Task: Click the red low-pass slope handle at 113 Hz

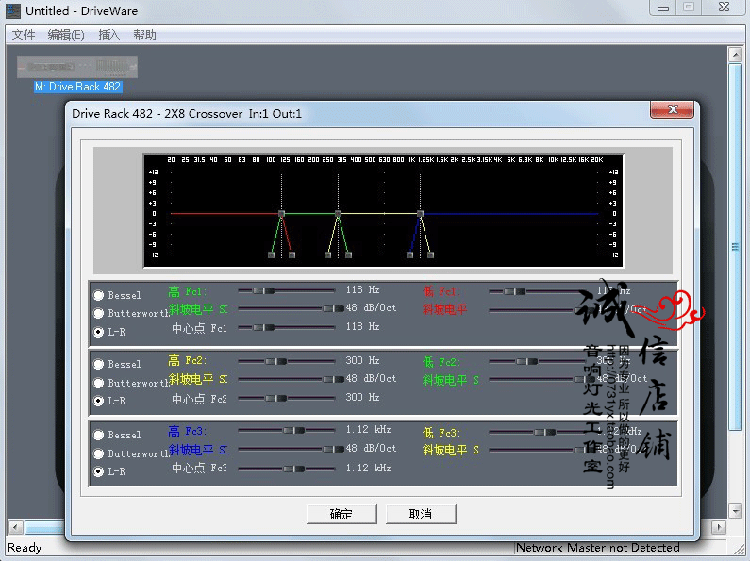Action: click(x=292, y=255)
